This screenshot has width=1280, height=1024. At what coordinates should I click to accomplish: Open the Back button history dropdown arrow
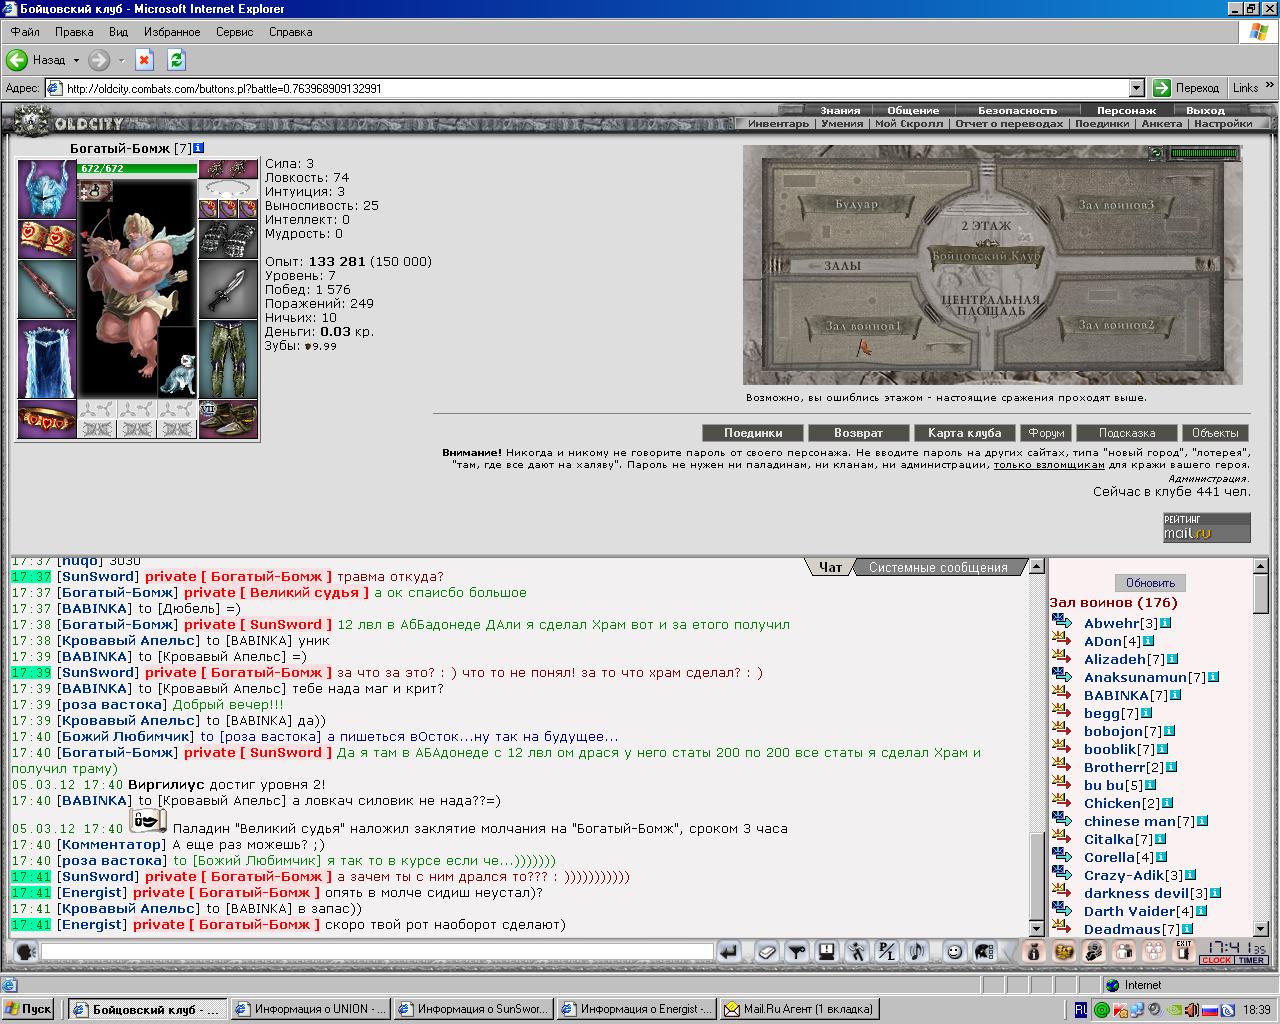point(77,60)
